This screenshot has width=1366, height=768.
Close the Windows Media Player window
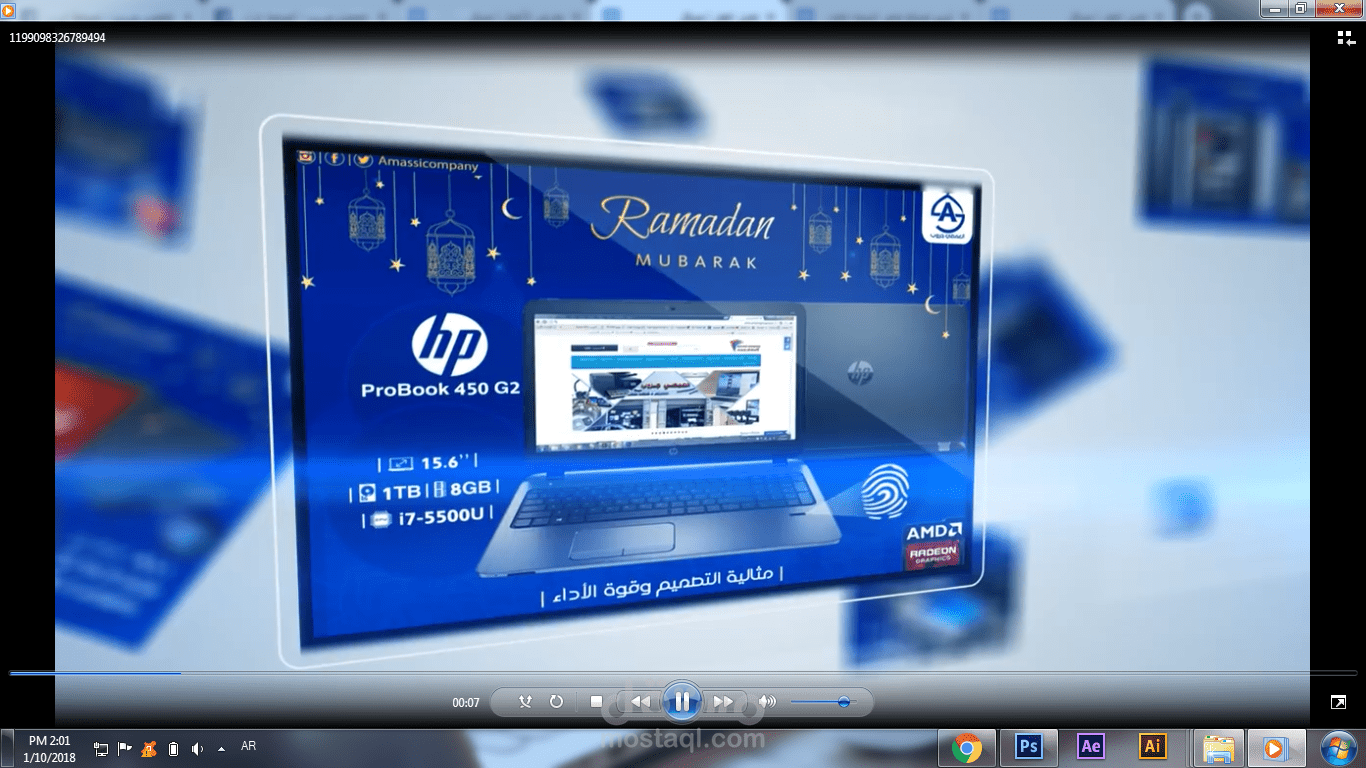click(x=1338, y=8)
